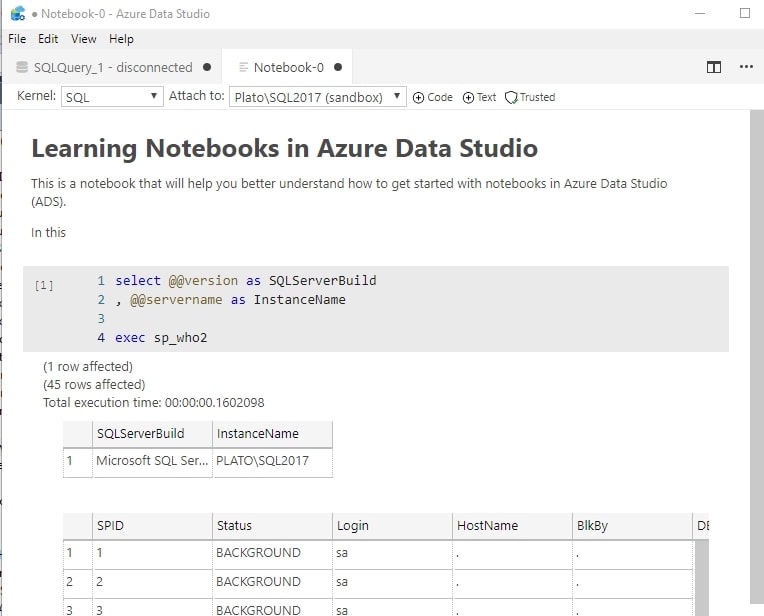Click the unsaved dot on SQLQuery_1 tab

(207, 67)
